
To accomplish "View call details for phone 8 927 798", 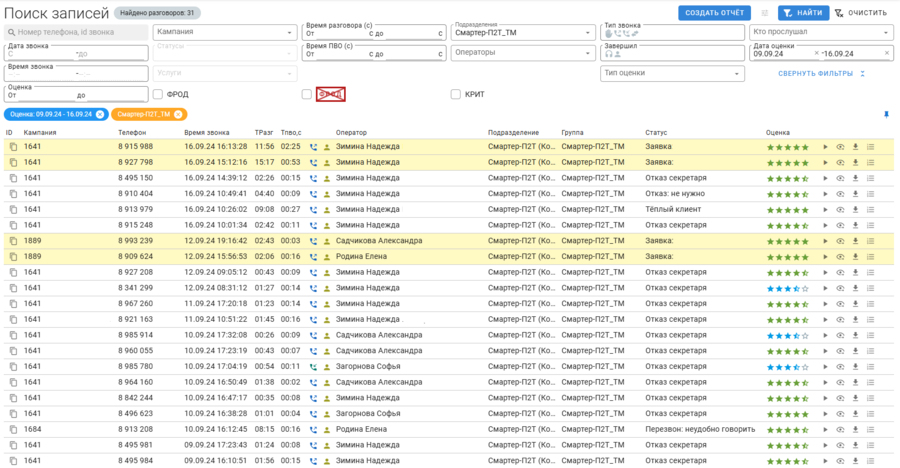I will (x=840, y=163).
